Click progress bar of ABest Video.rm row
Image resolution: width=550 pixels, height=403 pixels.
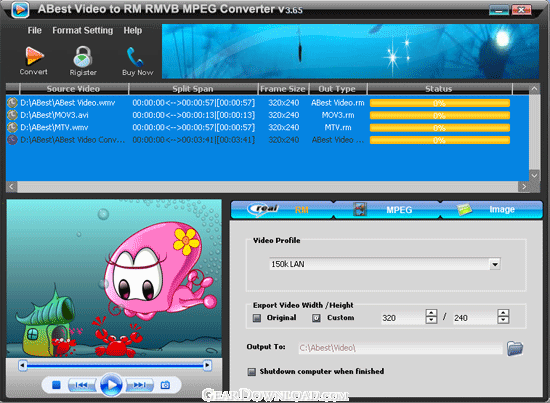tap(440, 103)
